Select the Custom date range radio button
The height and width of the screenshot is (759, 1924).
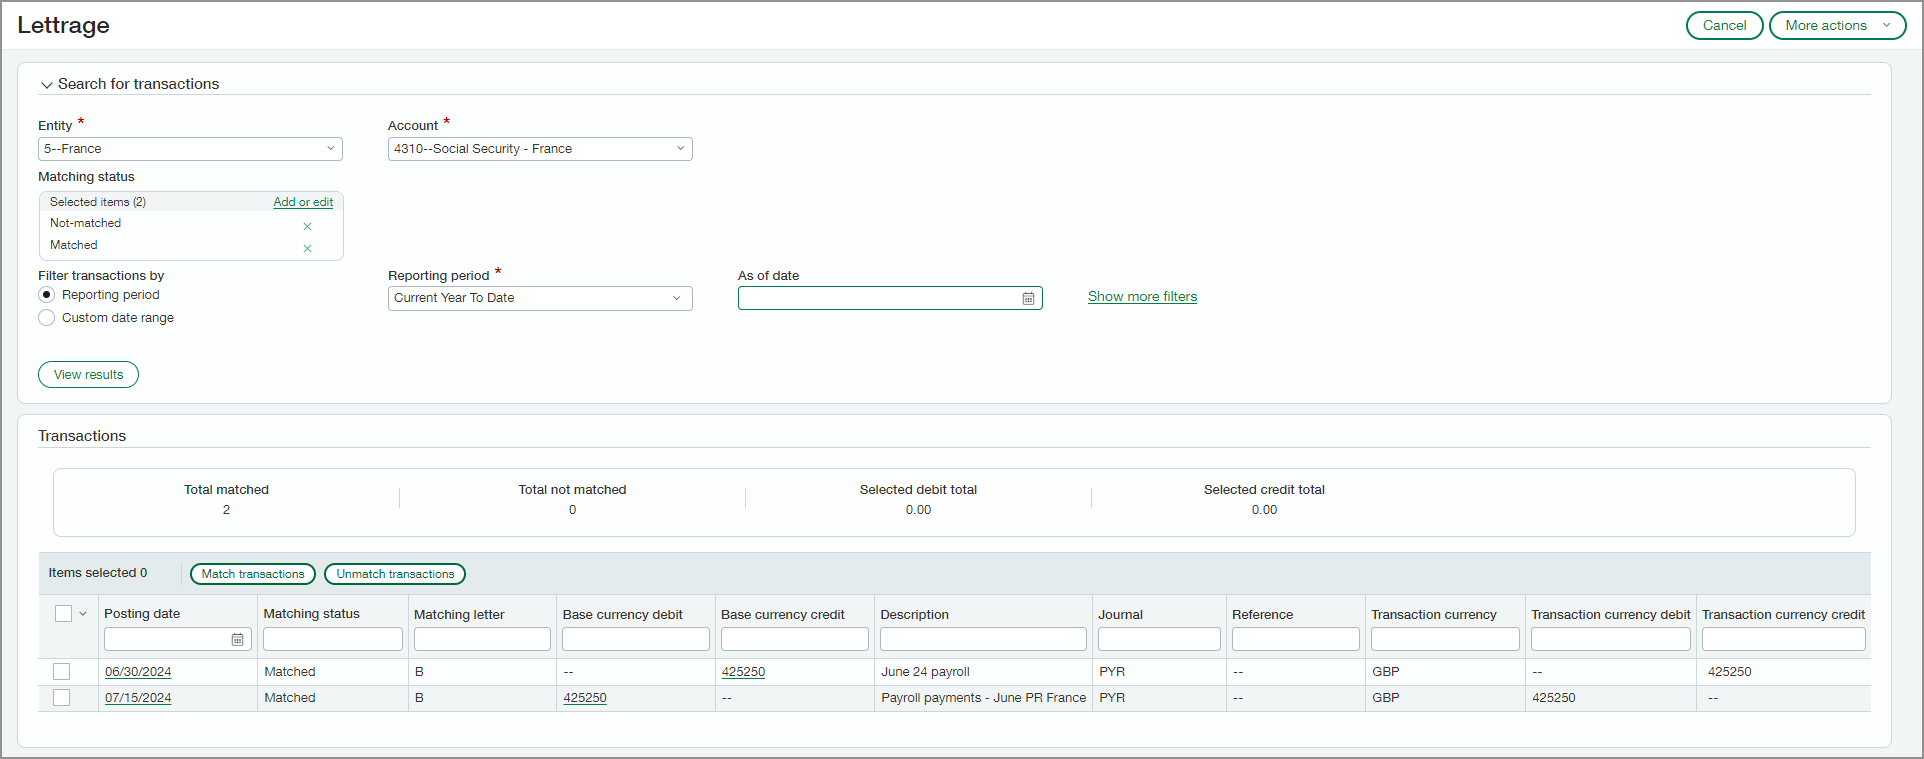[47, 318]
